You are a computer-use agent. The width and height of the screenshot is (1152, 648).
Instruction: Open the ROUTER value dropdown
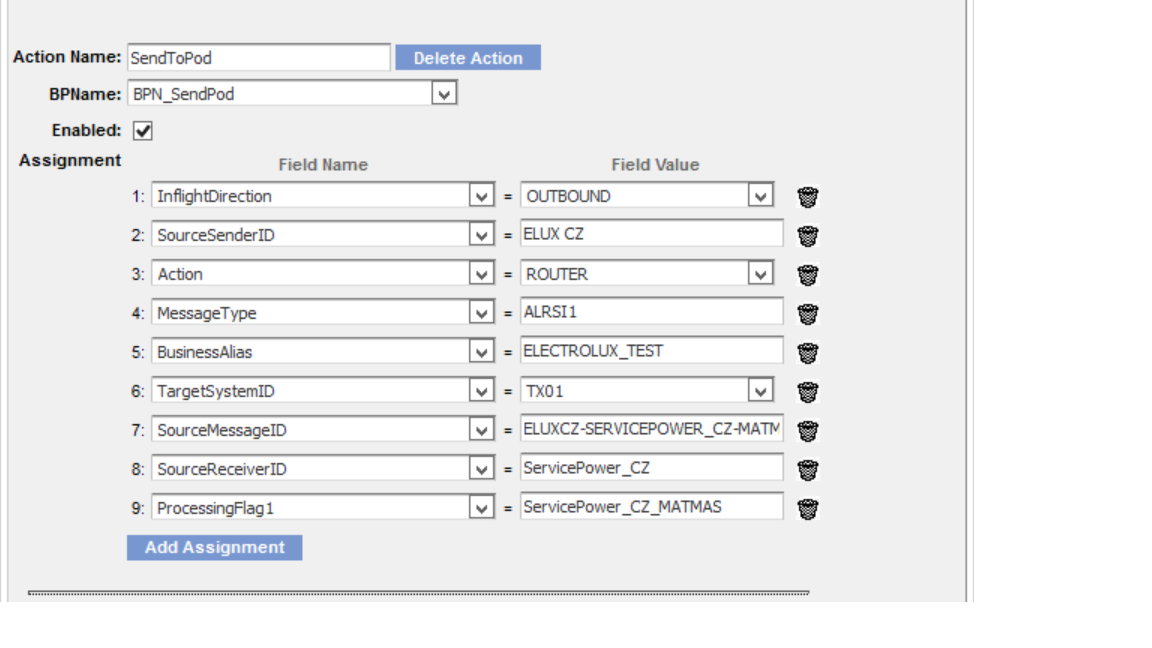pos(761,274)
